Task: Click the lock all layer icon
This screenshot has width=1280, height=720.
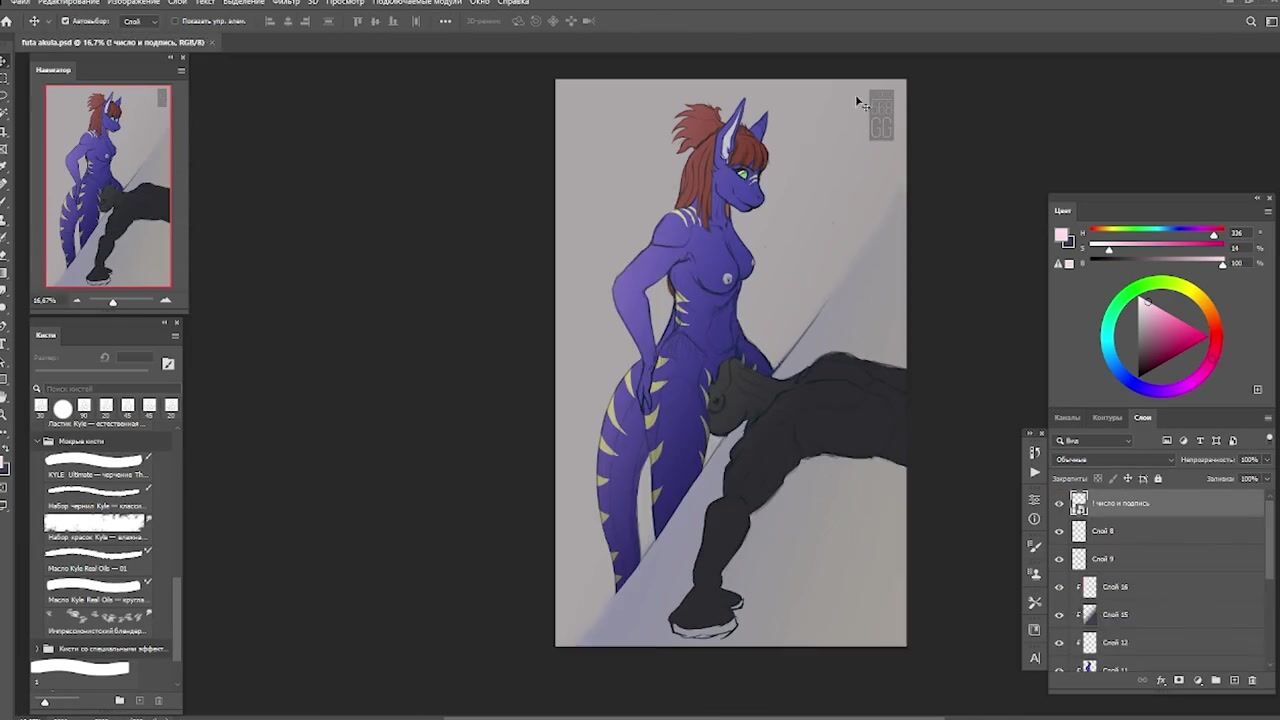Action: click(1158, 479)
